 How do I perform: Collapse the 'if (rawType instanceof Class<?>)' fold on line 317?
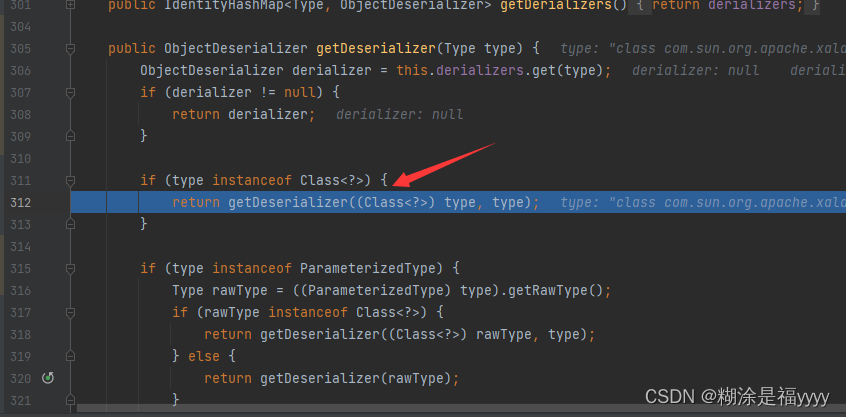coord(71,312)
